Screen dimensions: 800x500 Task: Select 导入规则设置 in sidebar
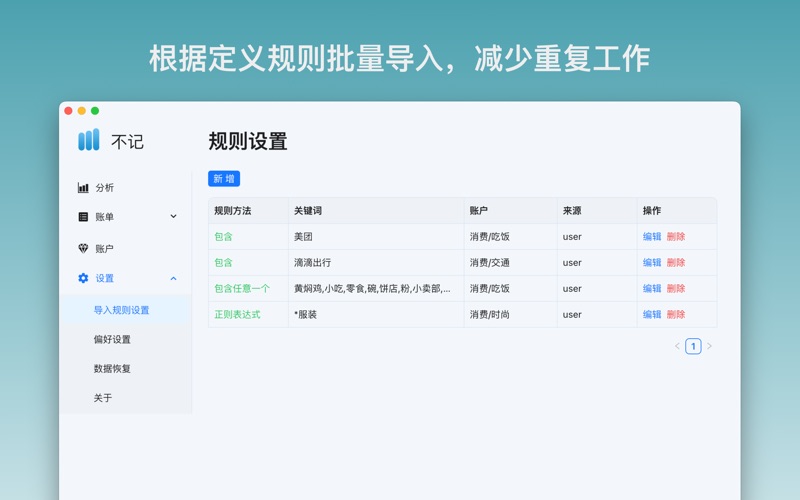tap(121, 310)
